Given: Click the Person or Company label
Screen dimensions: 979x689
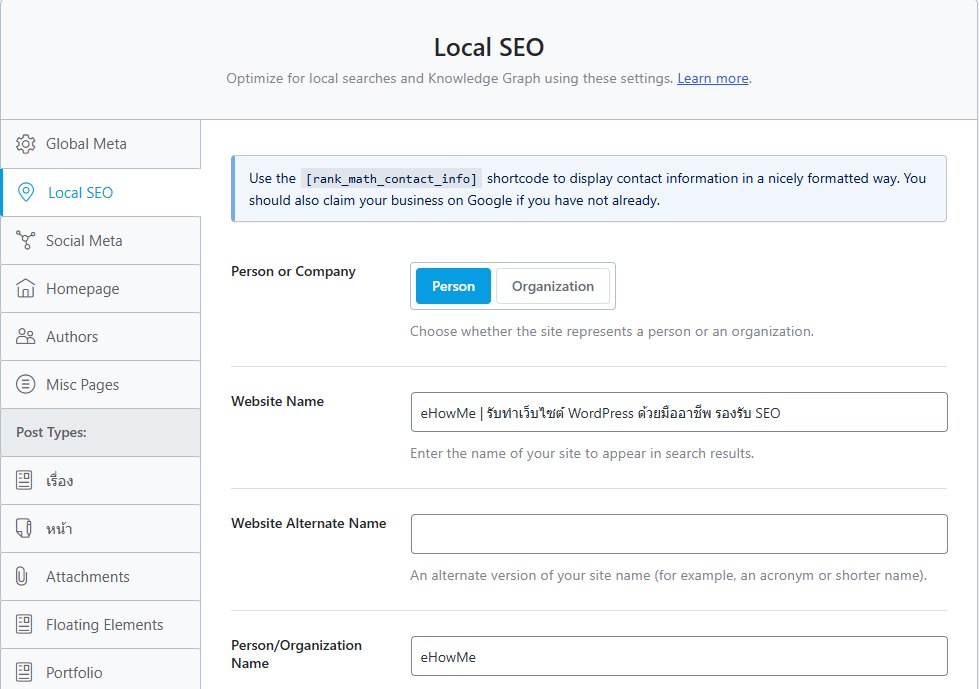Looking at the screenshot, I should tap(293, 271).
